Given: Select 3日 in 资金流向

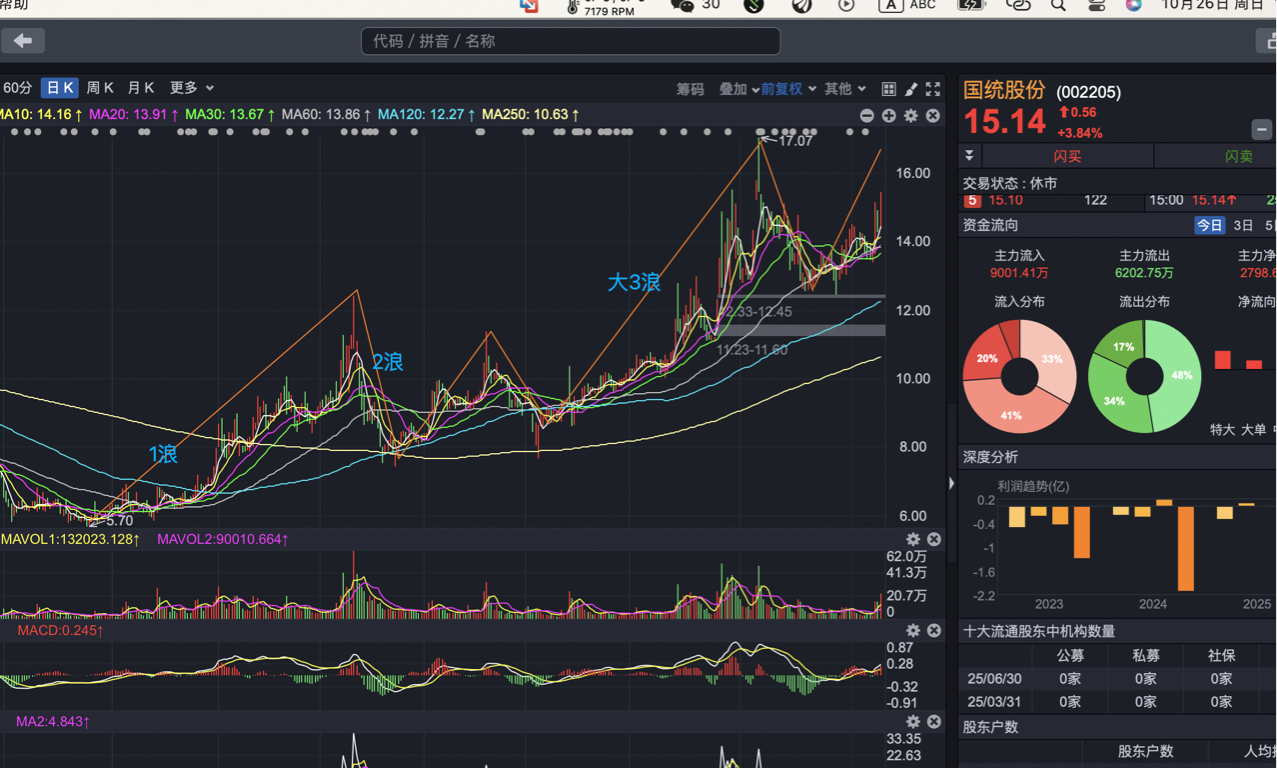Looking at the screenshot, I should pyautogui.click(x=1243, y=225).
